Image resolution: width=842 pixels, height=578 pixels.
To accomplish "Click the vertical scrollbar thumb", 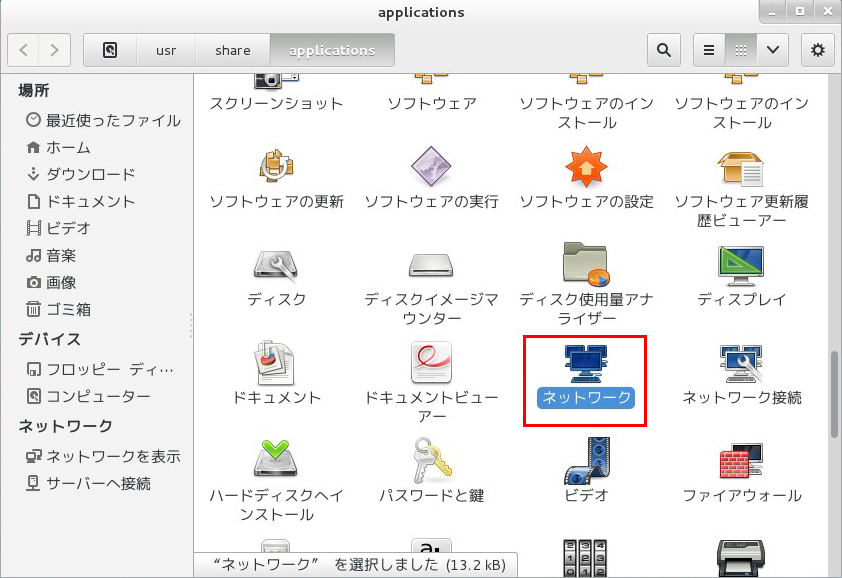I will pos(835,395).
